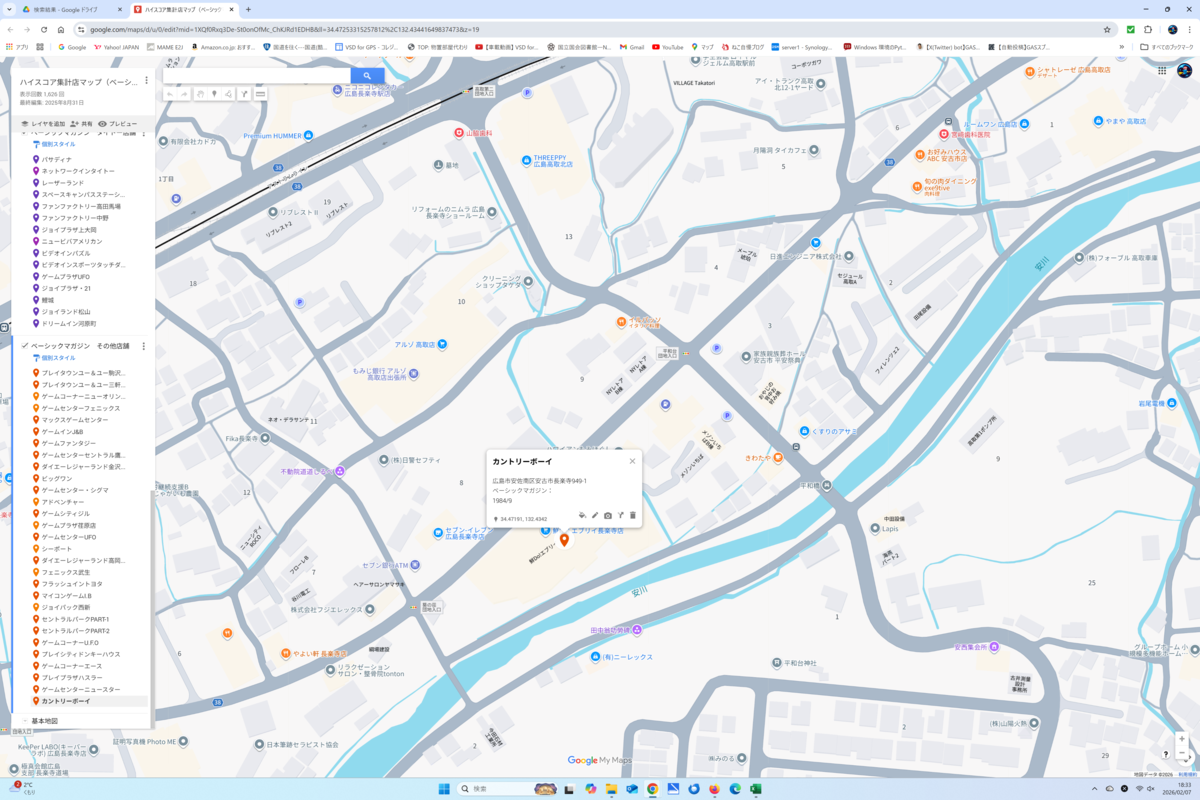Select パサディナ in the layer list

[x=57, y=159]
